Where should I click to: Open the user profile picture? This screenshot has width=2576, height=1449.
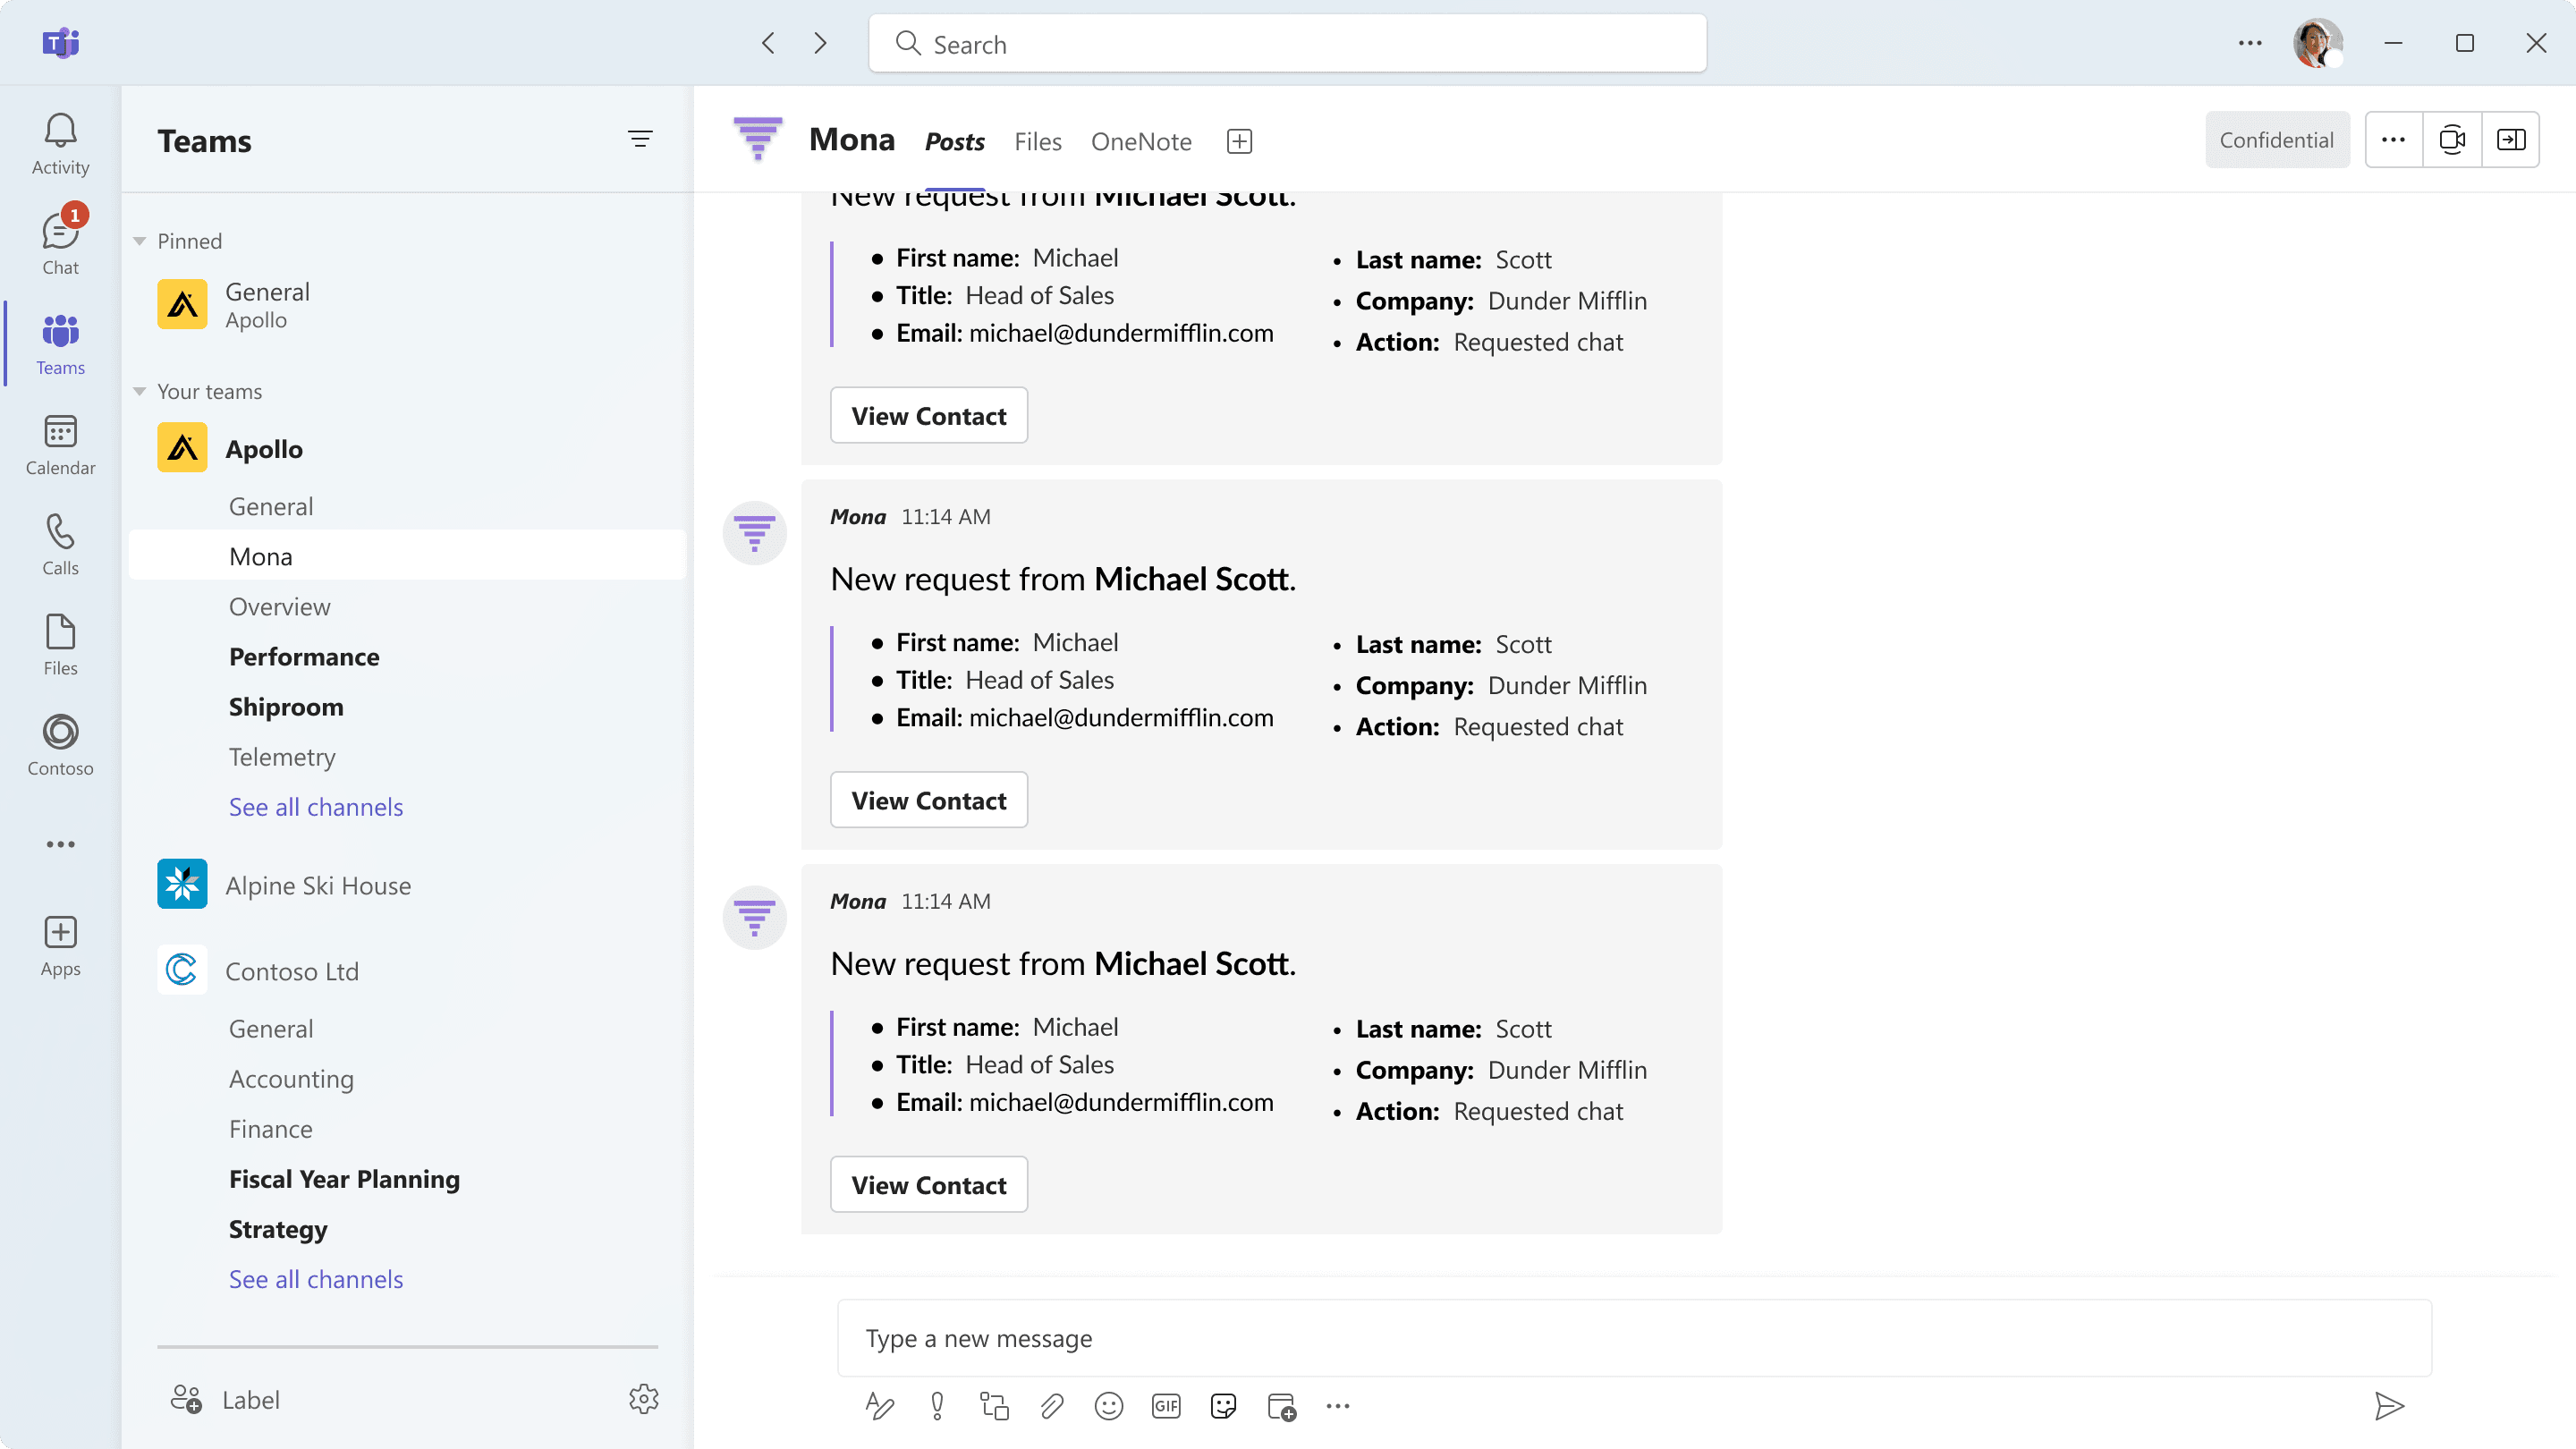click(x=2318, y=43)
